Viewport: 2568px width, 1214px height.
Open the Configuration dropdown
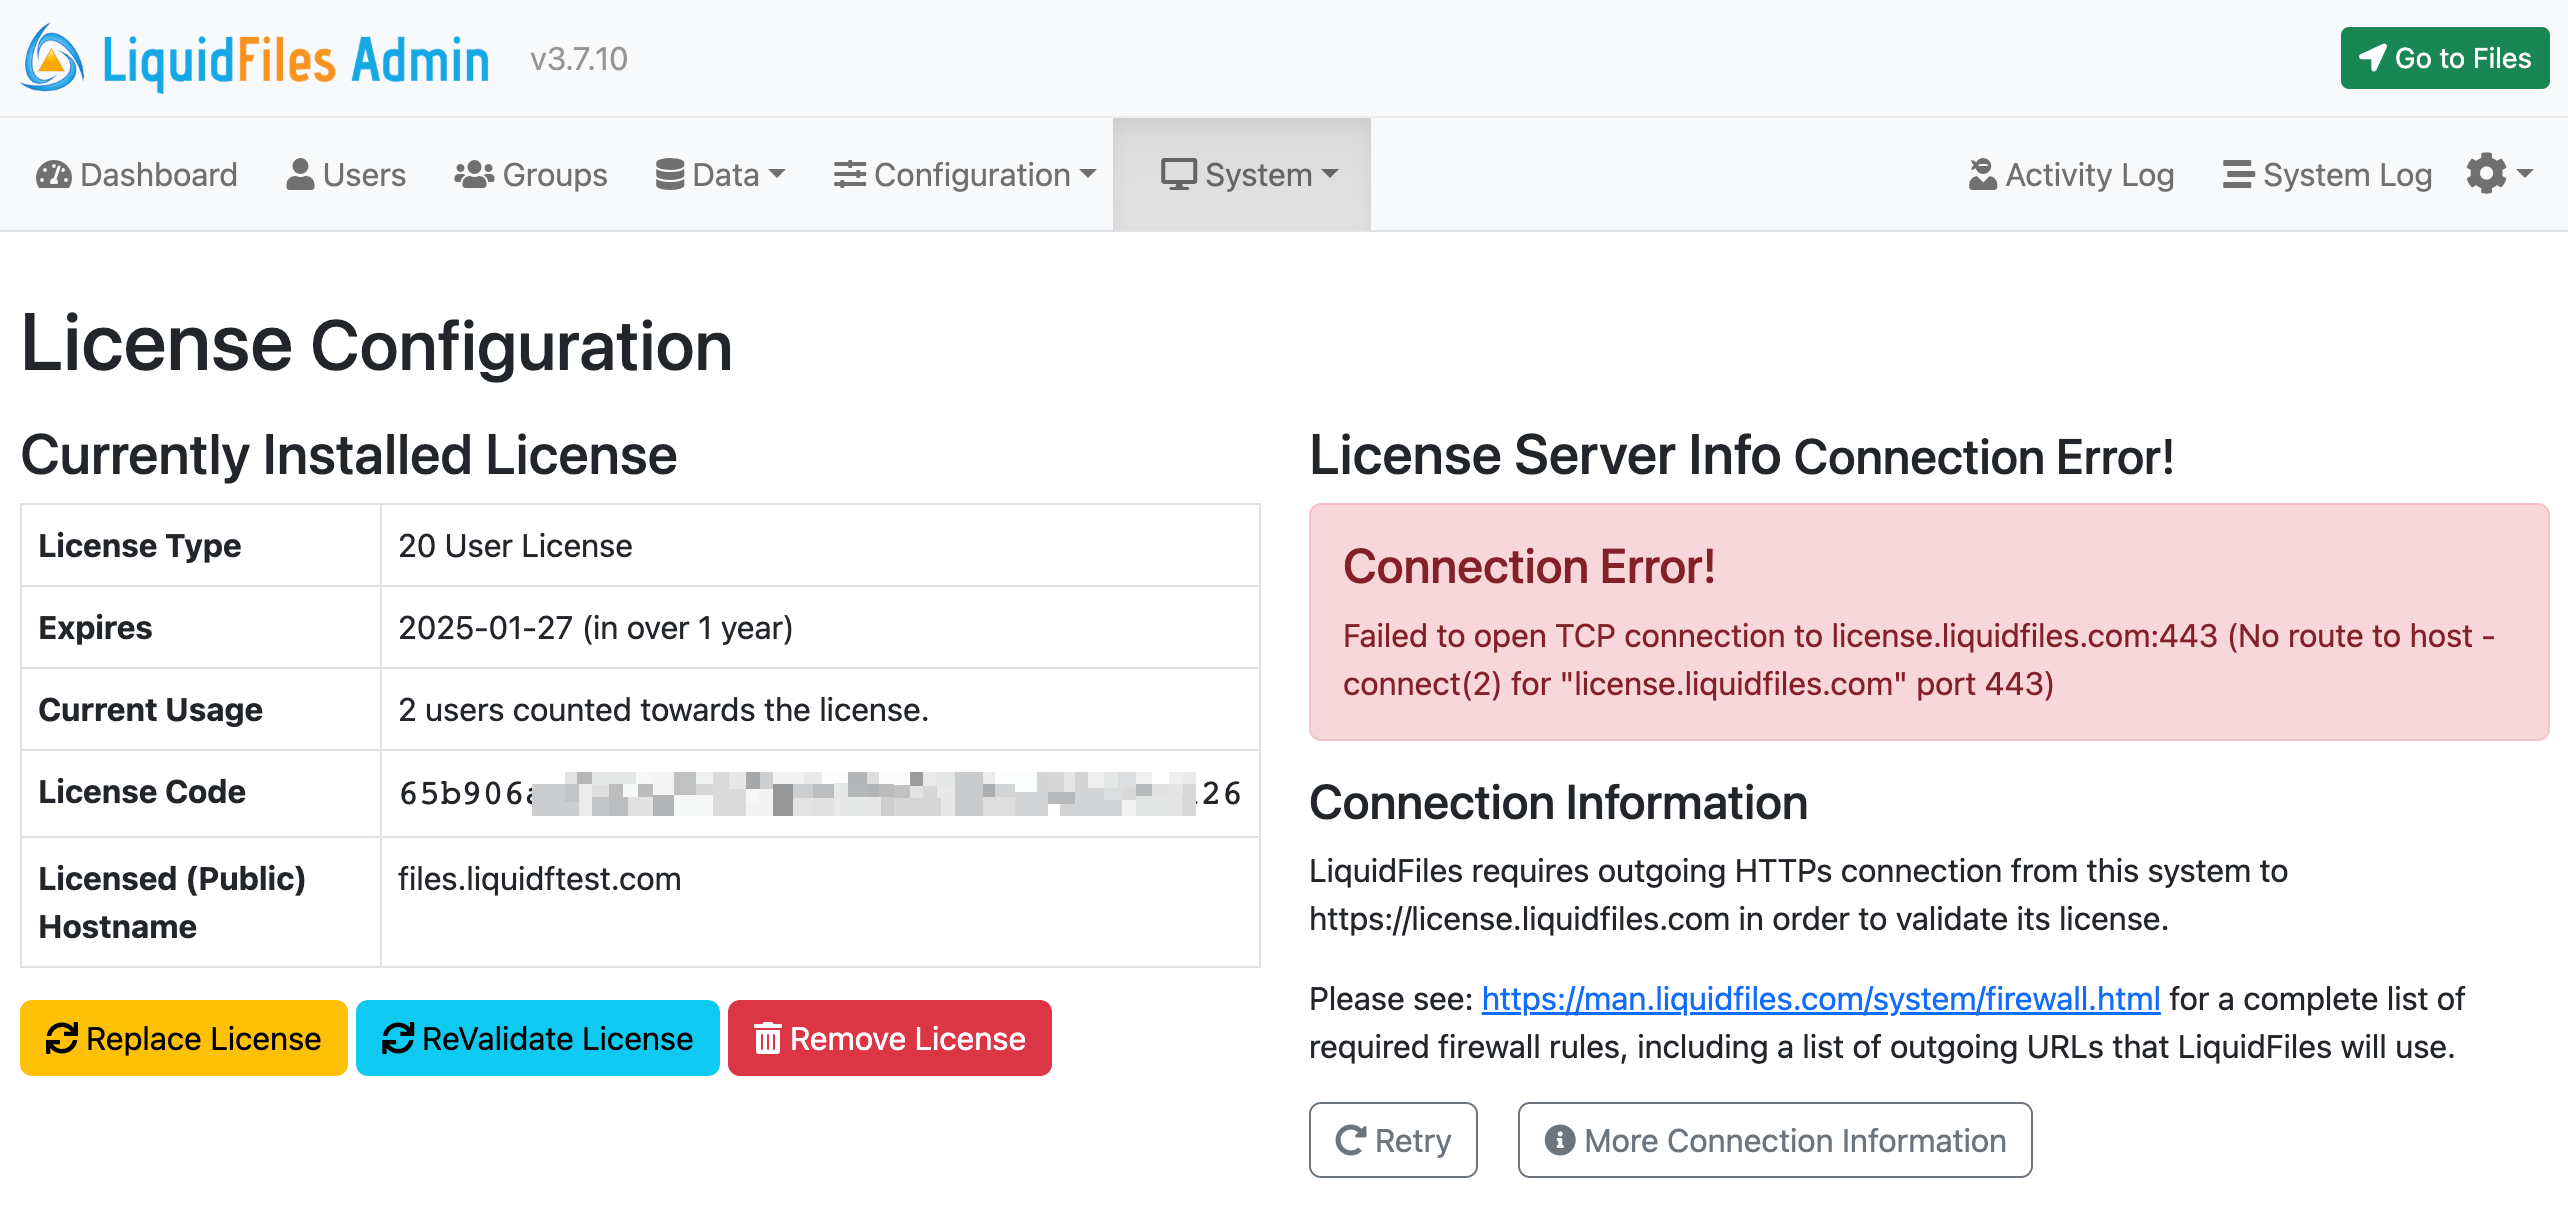pos(964,174)
